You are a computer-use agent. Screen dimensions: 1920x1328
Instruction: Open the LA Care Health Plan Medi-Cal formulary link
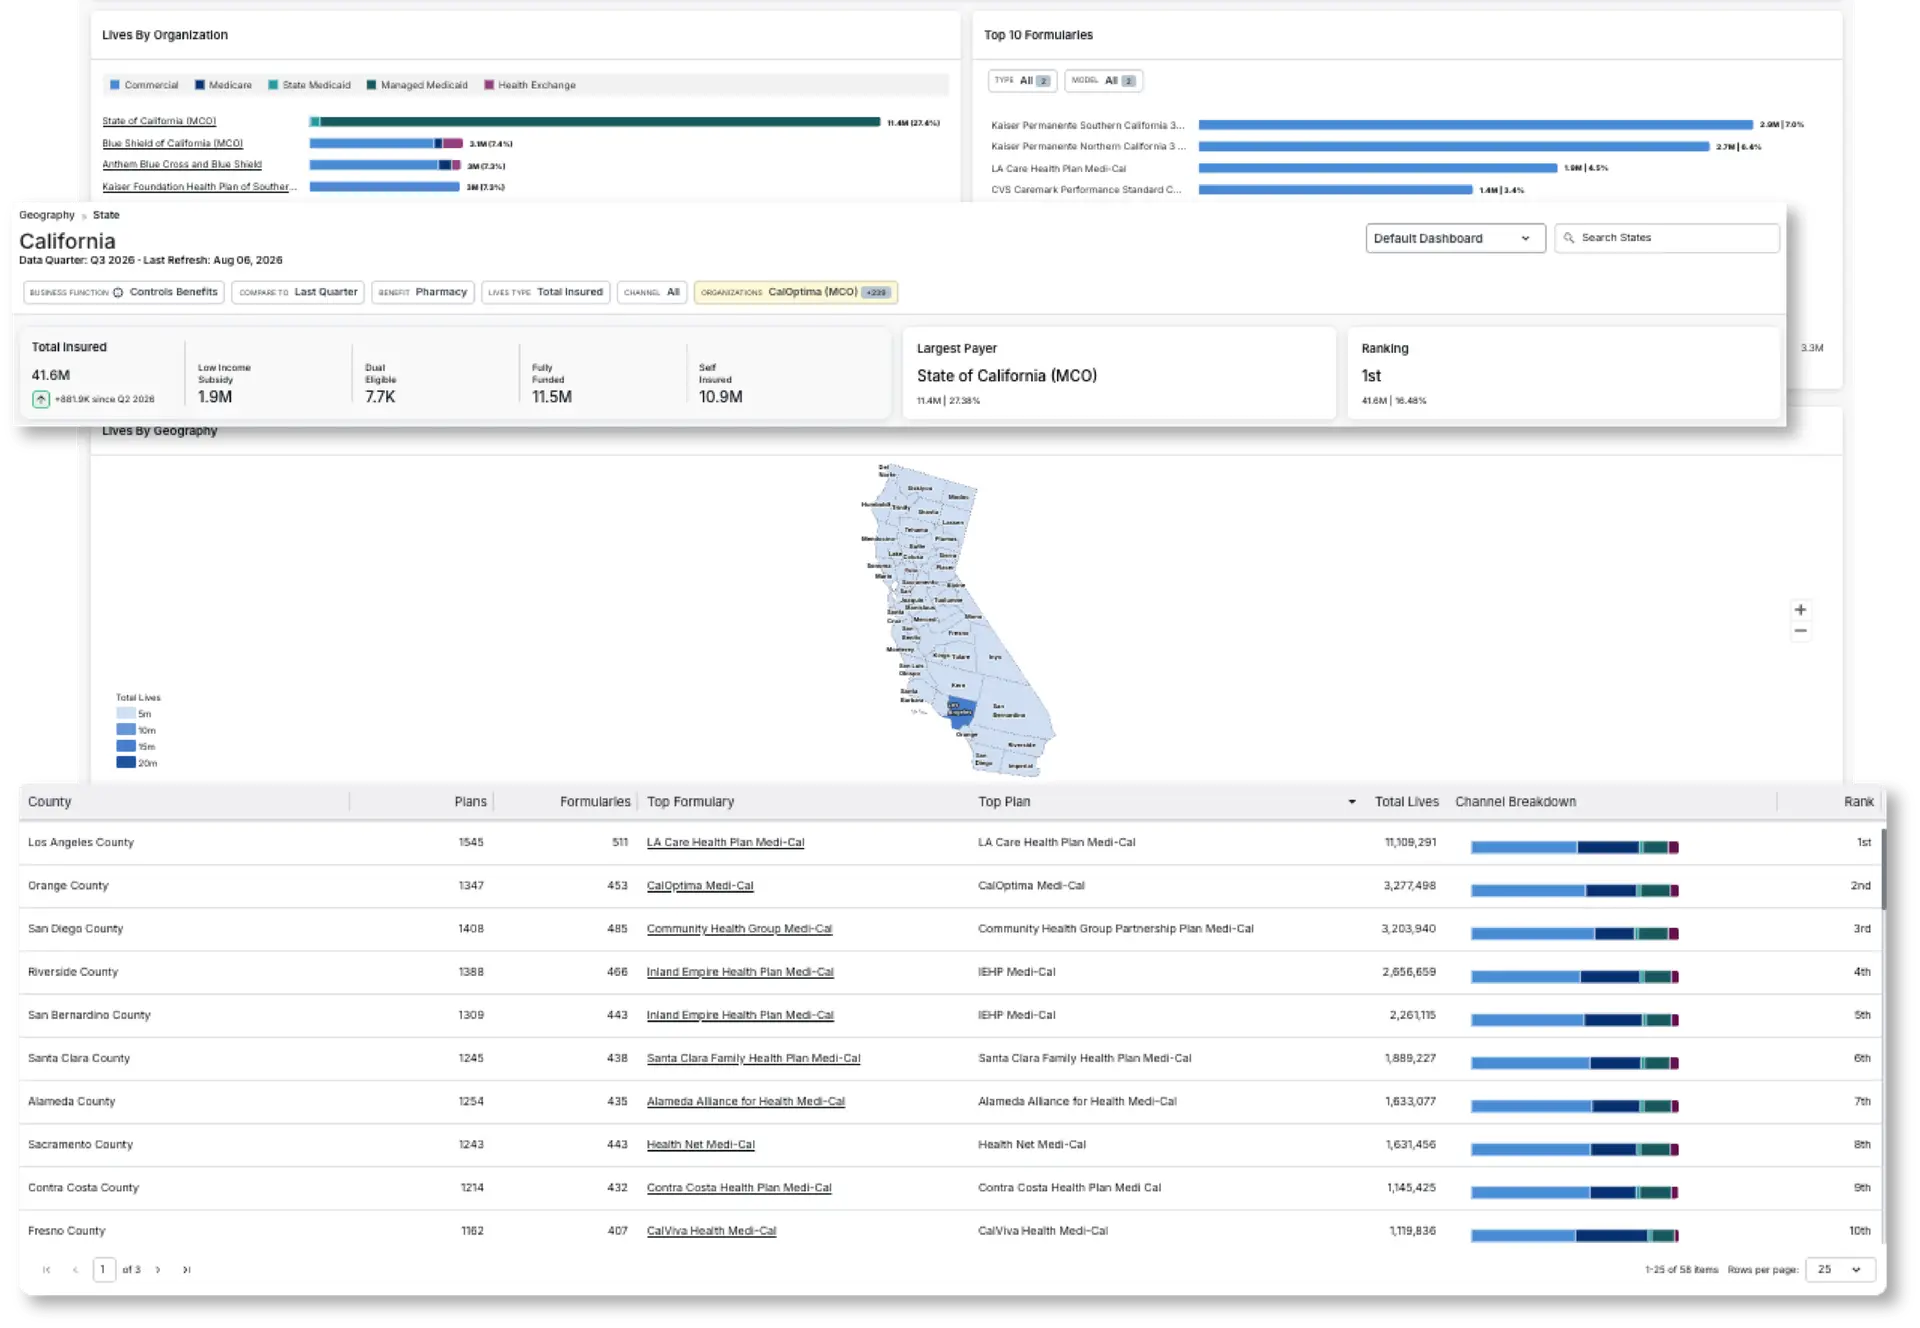click(725, 842)
